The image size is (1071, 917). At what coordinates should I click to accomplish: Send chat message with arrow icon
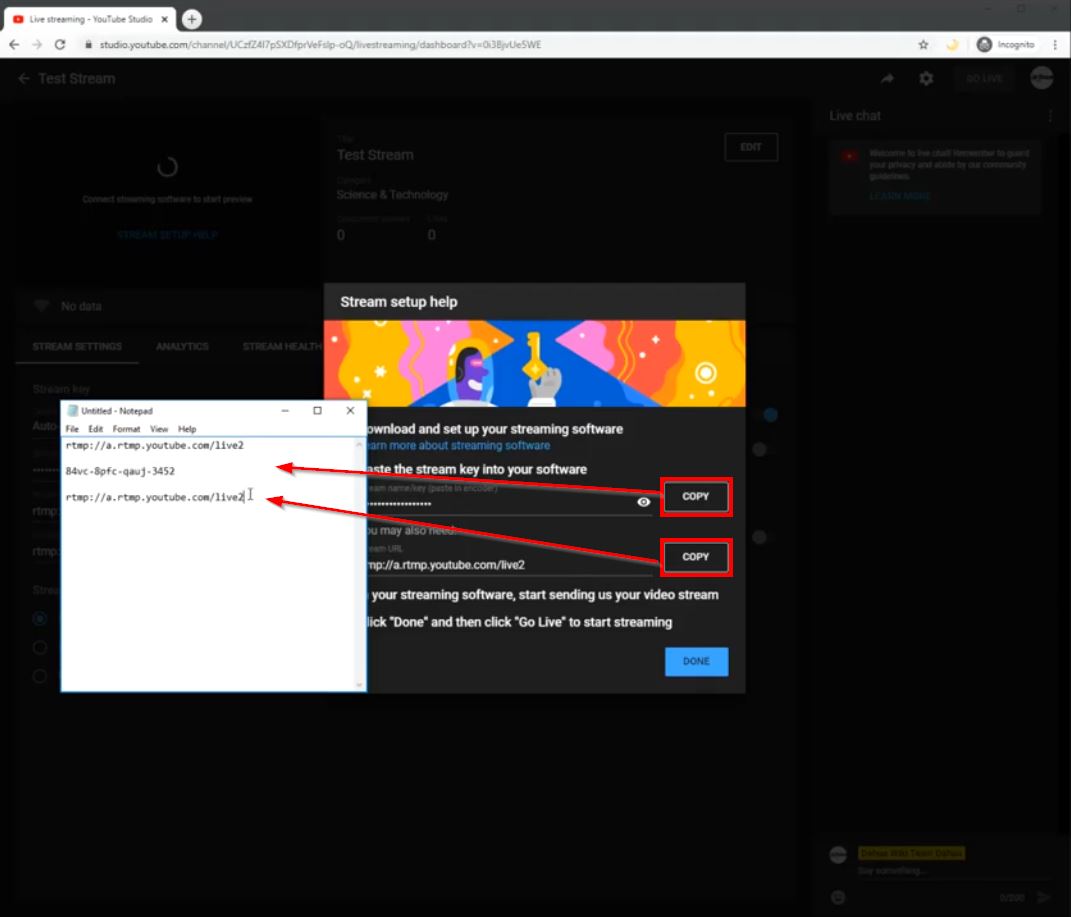coord(1044,897)
